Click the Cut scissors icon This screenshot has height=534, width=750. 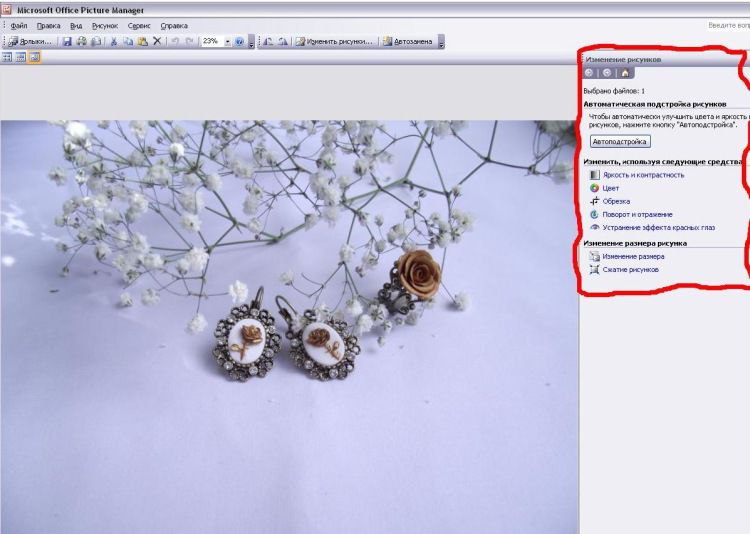113,42
